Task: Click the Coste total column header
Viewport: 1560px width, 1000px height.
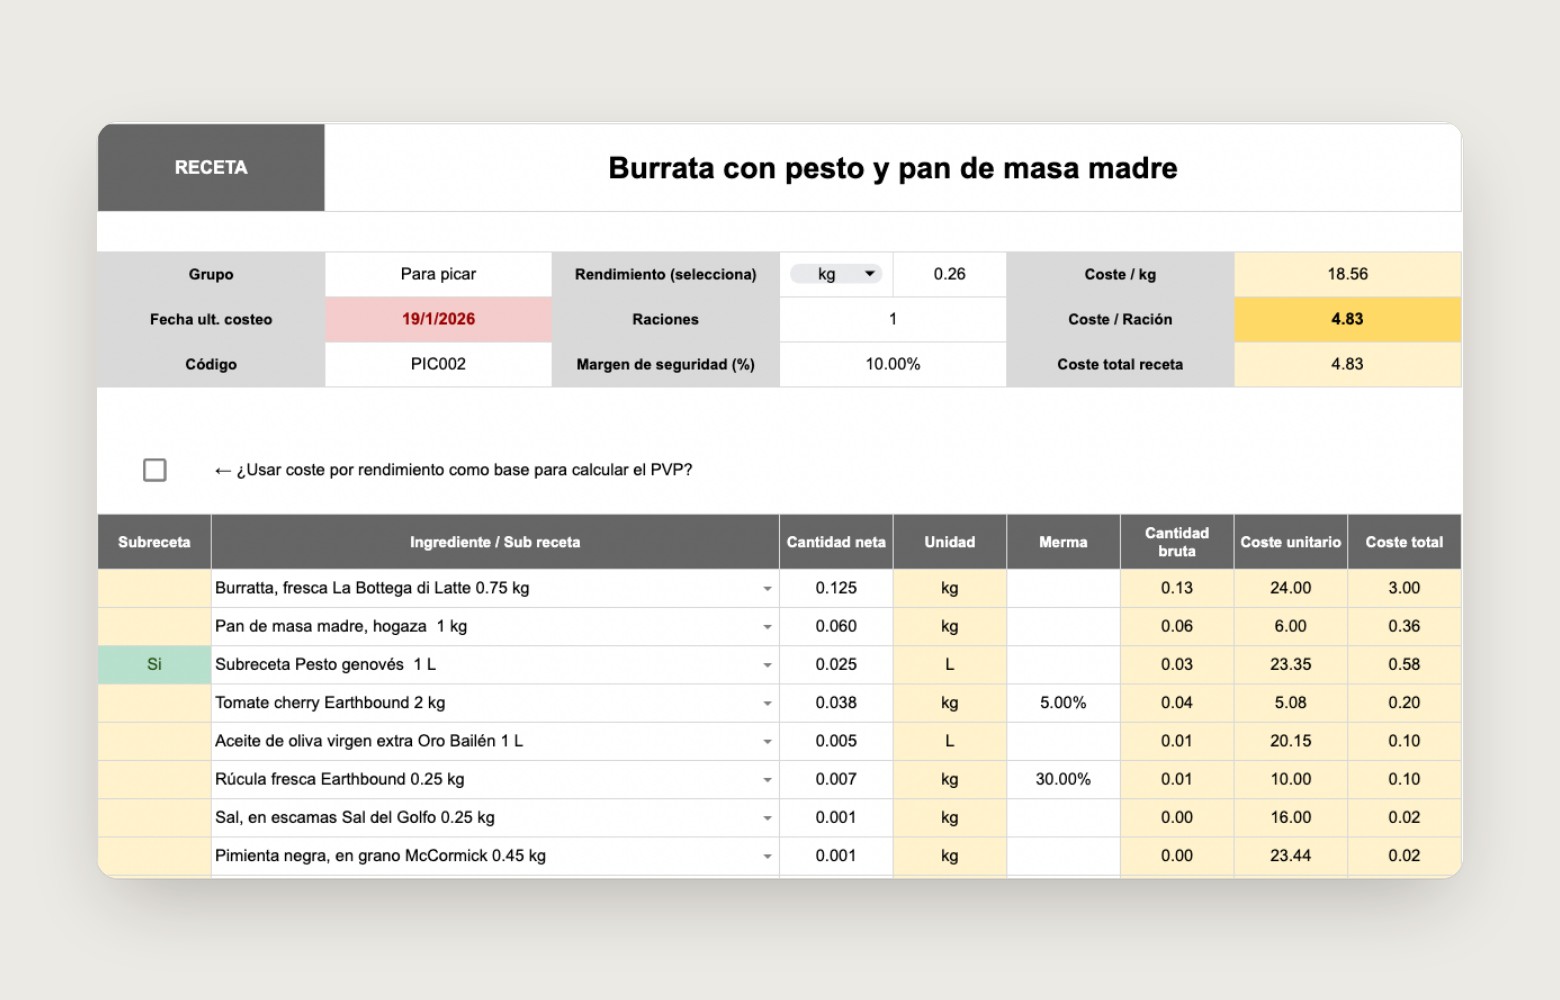Action: pos(1404,542)
